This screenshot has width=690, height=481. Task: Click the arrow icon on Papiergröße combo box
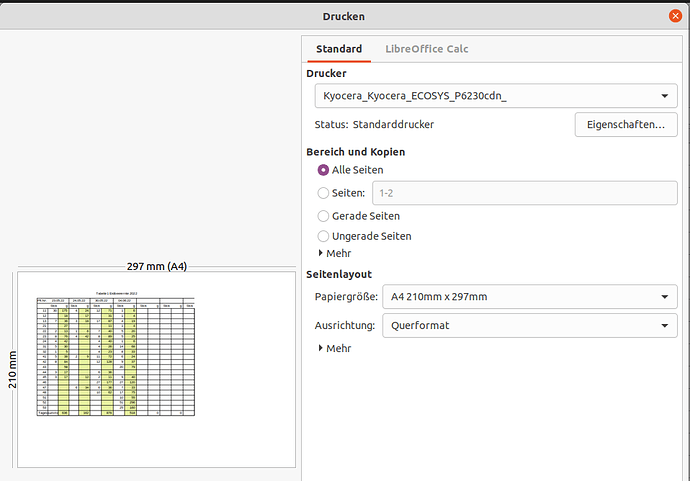click(x=664, y=297)
